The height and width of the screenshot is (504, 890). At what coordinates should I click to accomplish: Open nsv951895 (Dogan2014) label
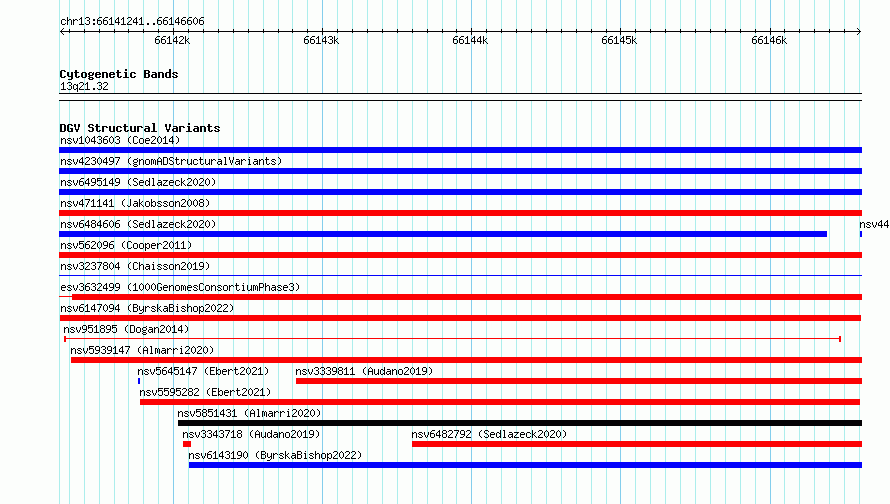tap(126, 329)
